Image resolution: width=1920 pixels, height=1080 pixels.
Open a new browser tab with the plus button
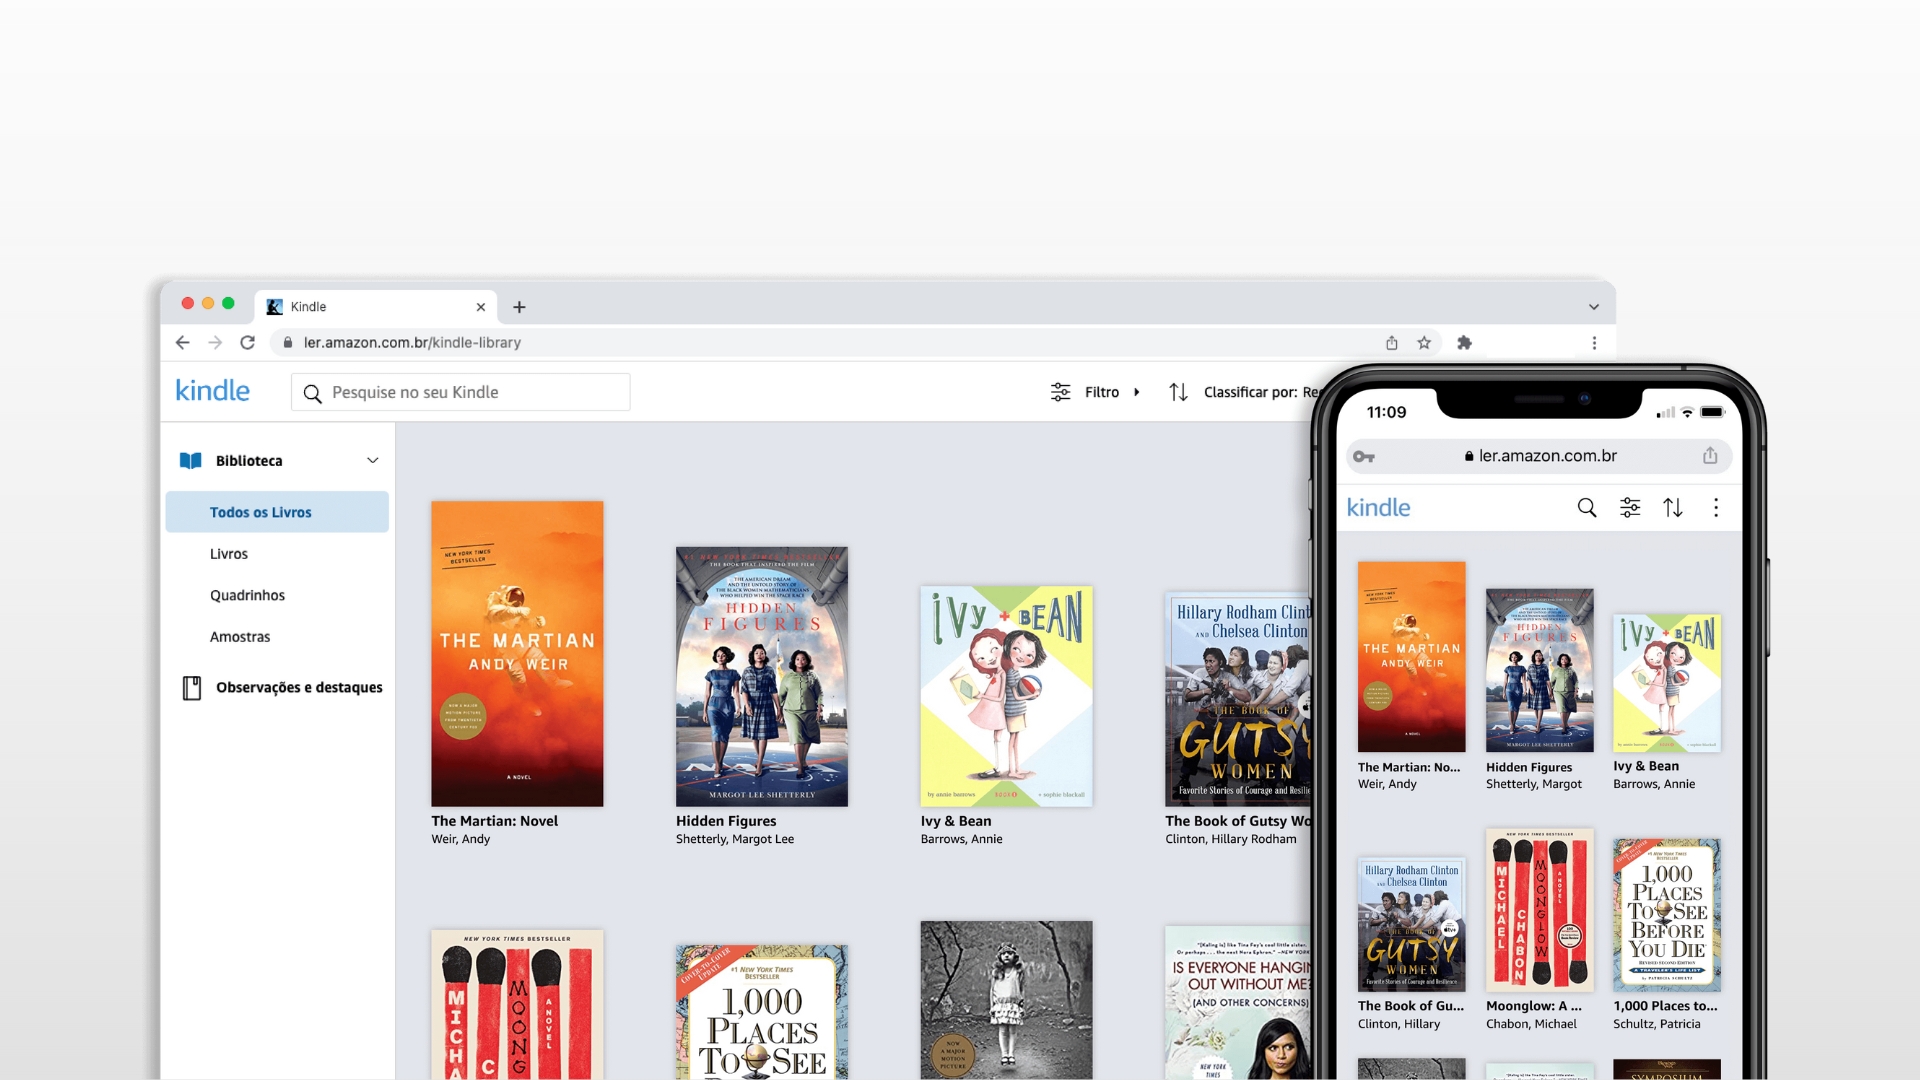click(x=519, y=306)
